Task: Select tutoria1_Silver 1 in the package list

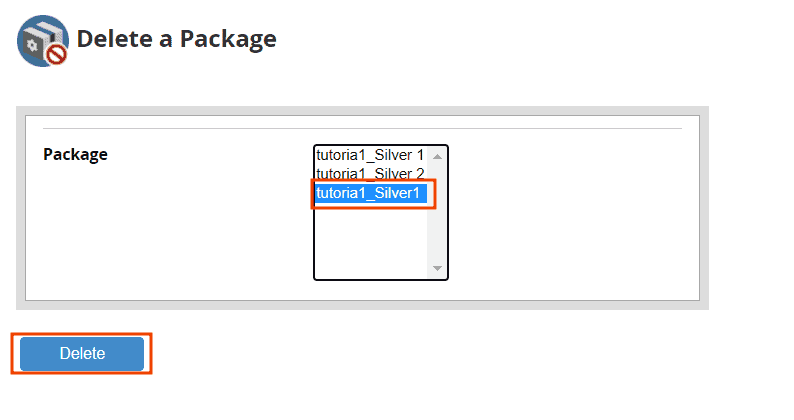Action: pyautogui.click(x=371, y=155)
